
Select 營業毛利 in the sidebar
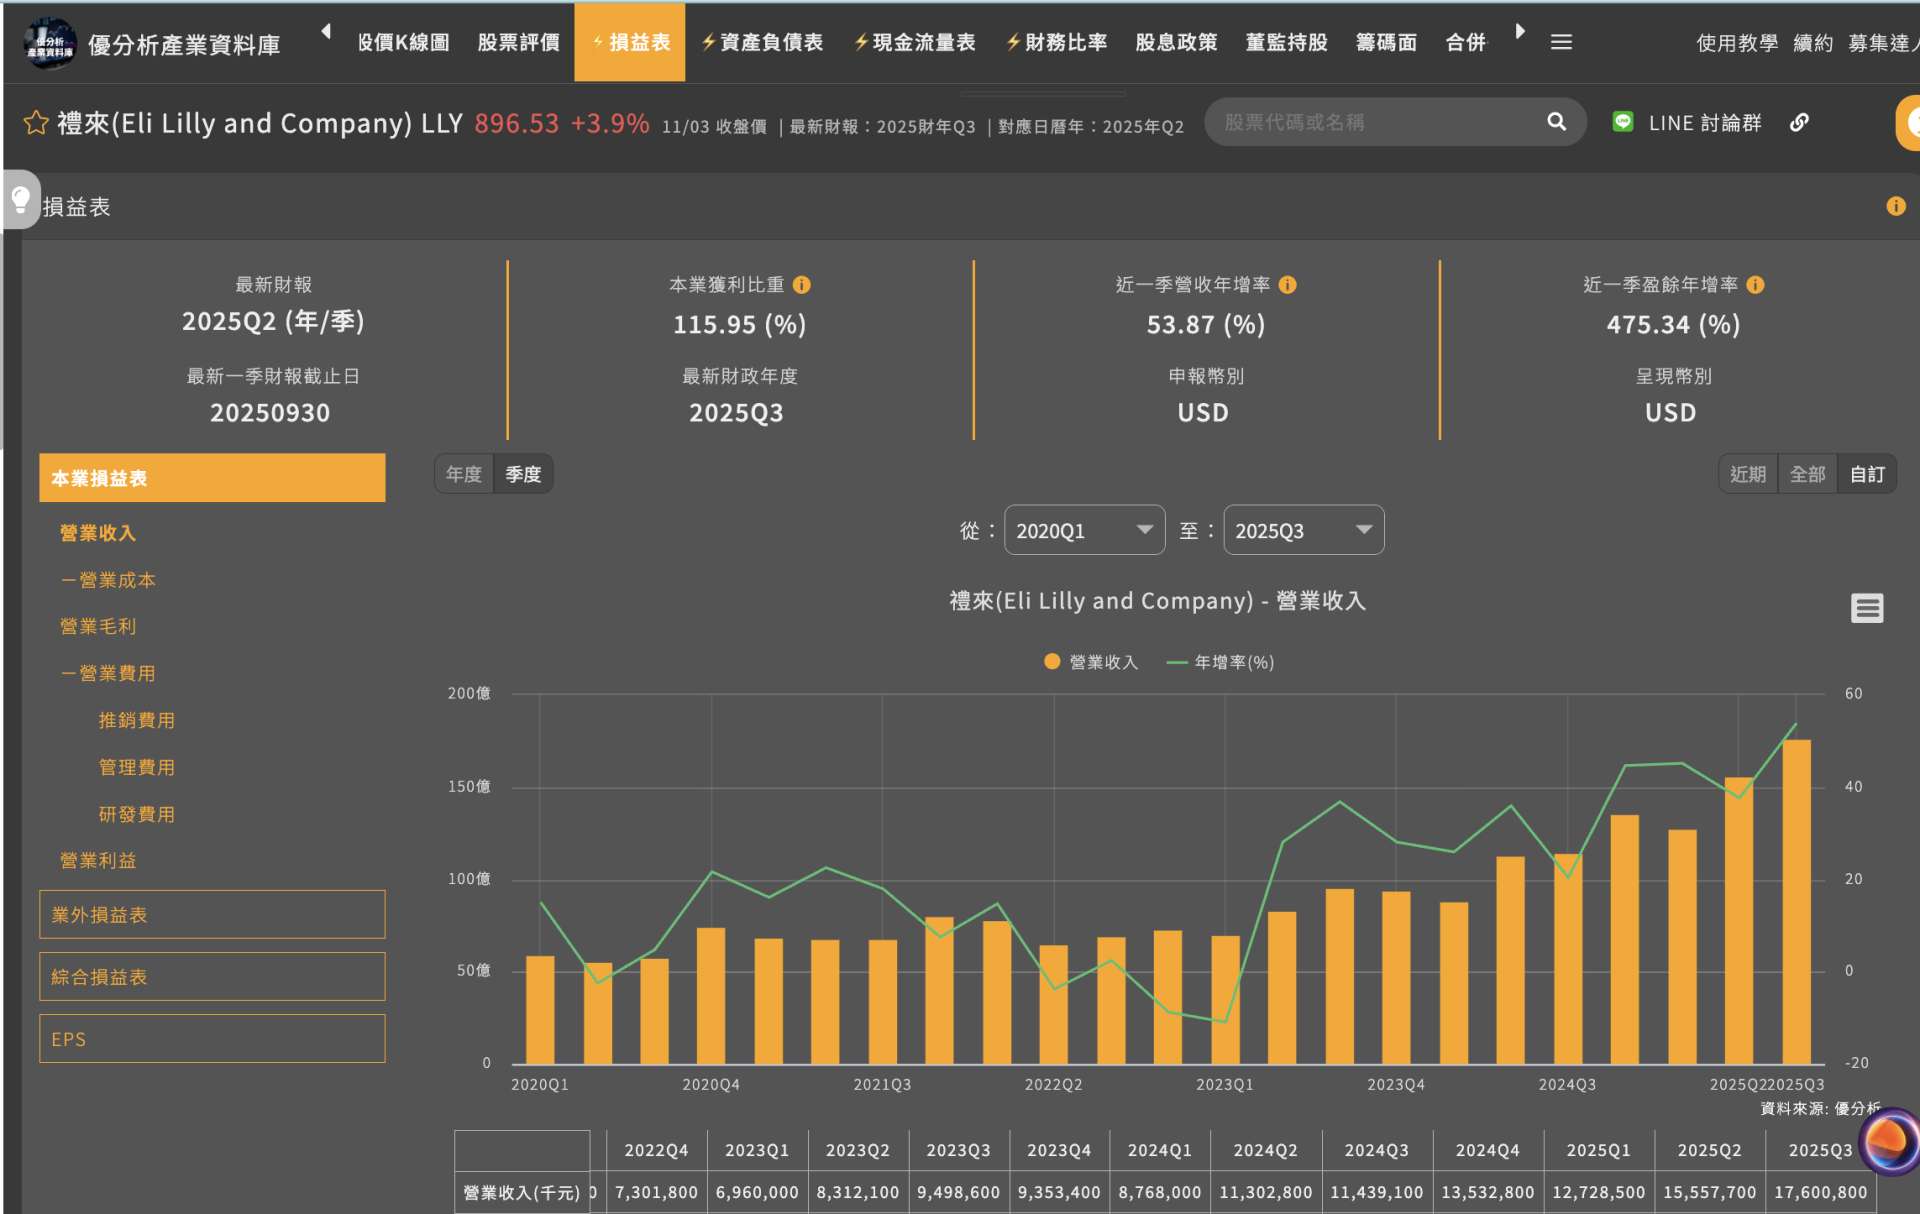click(x=98, y=626)
